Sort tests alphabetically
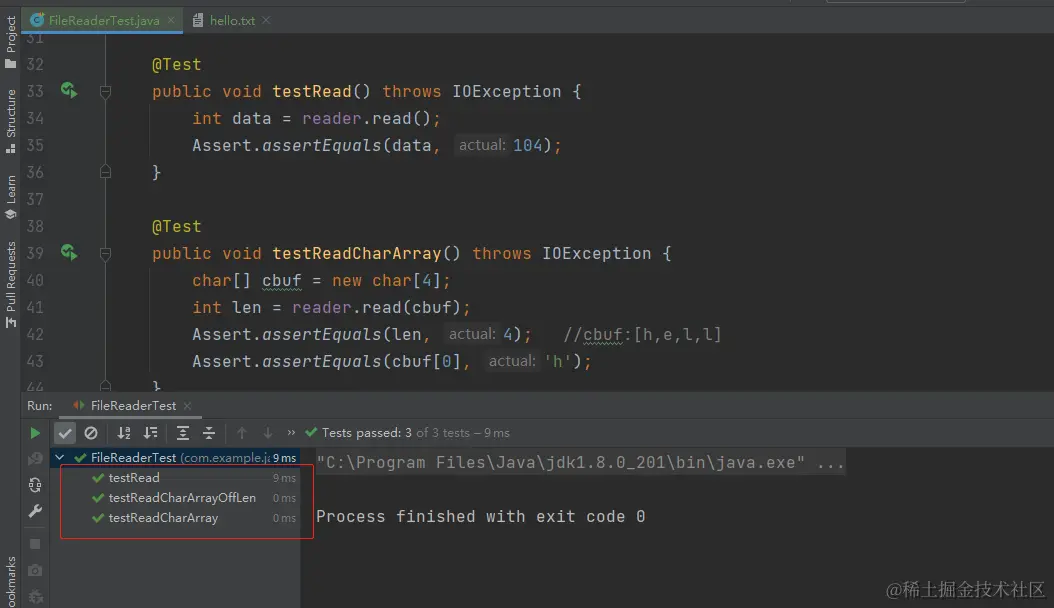 124,433
